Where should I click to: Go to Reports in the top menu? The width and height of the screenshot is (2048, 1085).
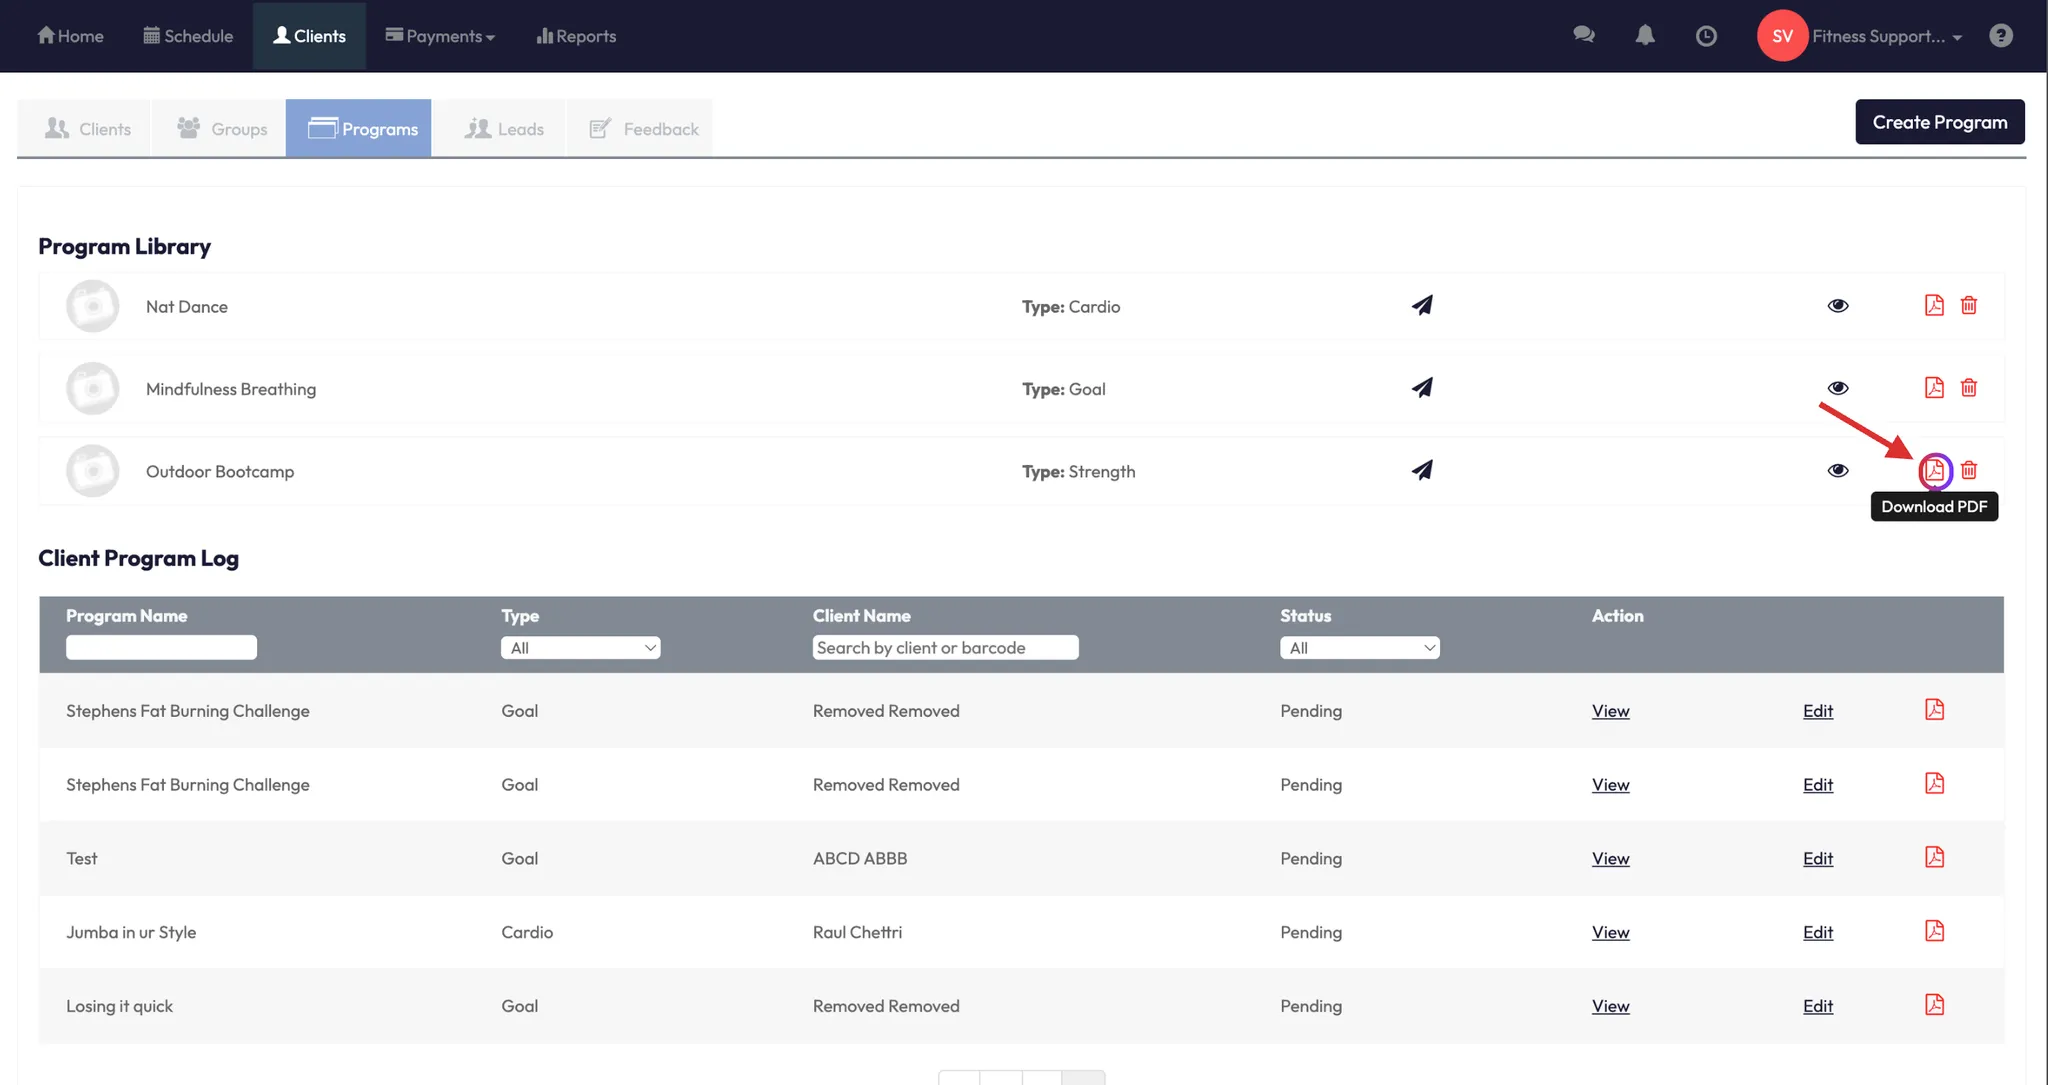pyautogui.click(x=576, y=36)
